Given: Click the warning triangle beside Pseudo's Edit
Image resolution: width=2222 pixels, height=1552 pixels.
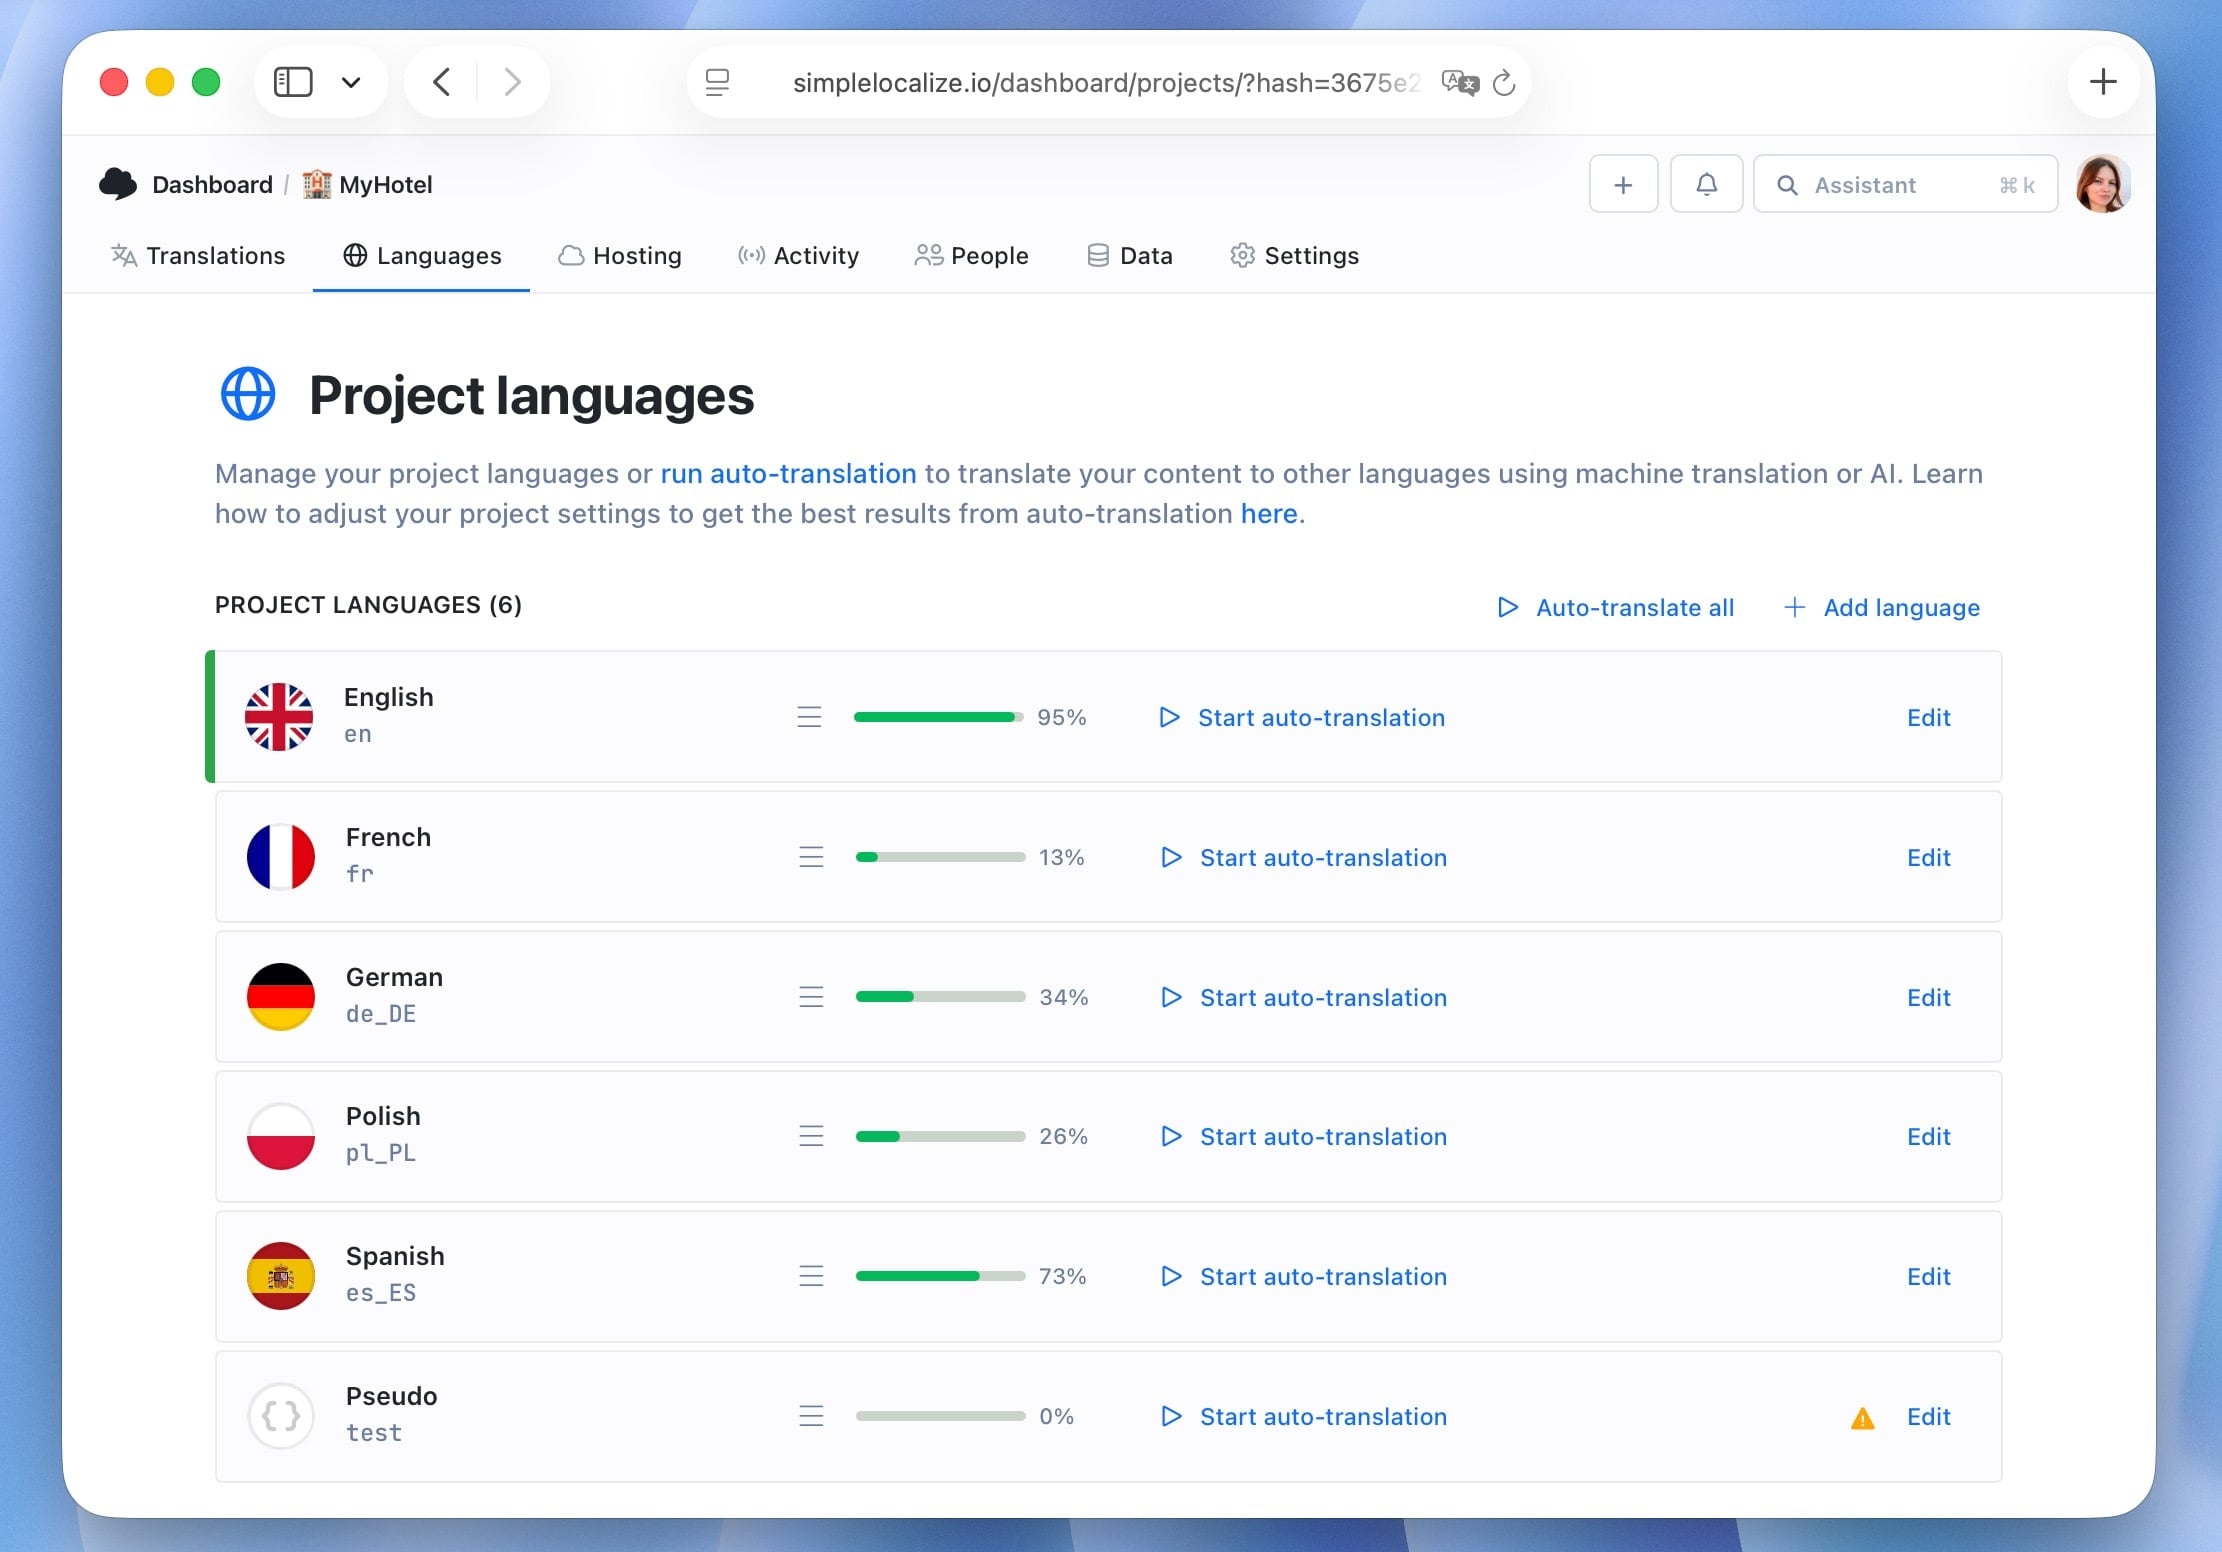Looking at the screenshot, I should [1862, 1417].
